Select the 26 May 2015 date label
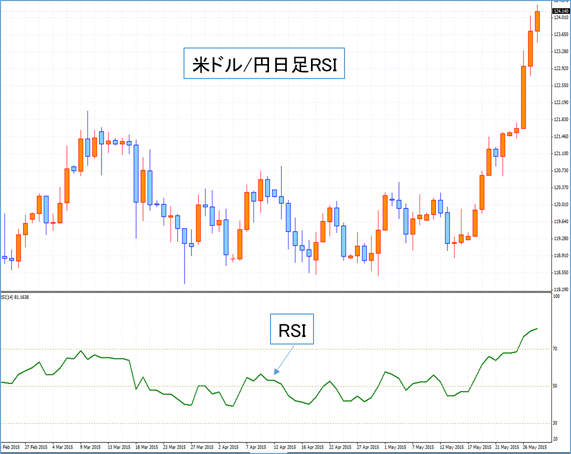The image size is (571, 454). tap(535, 447)
